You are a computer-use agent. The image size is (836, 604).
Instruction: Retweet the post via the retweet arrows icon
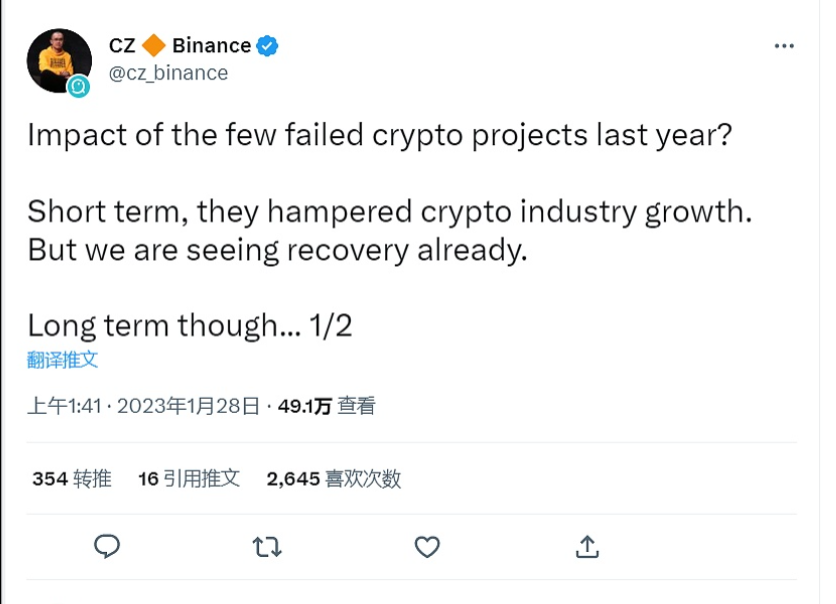266,548
